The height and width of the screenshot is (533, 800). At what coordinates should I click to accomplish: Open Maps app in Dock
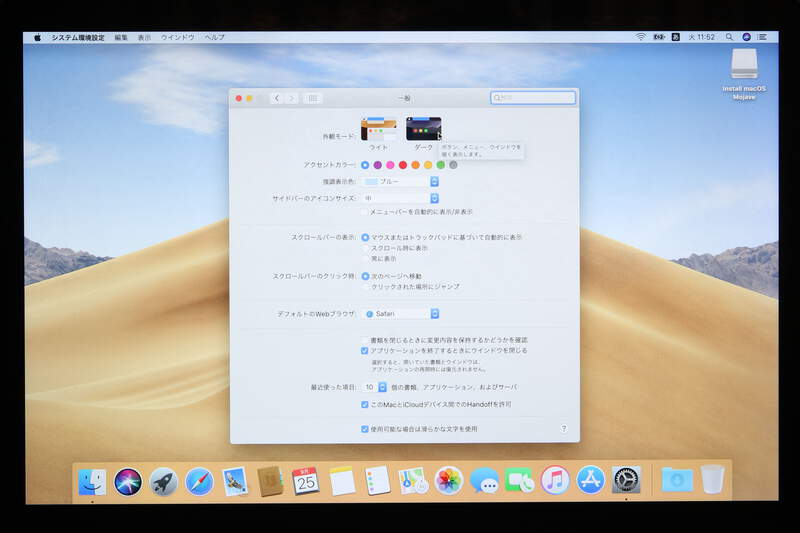coord(413,481)
